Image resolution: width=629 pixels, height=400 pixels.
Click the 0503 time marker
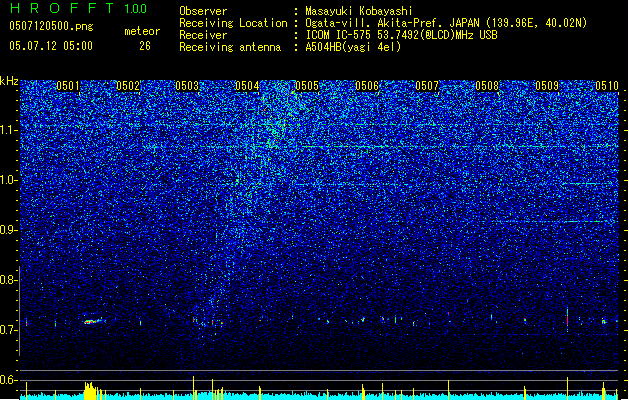point(187,86)
